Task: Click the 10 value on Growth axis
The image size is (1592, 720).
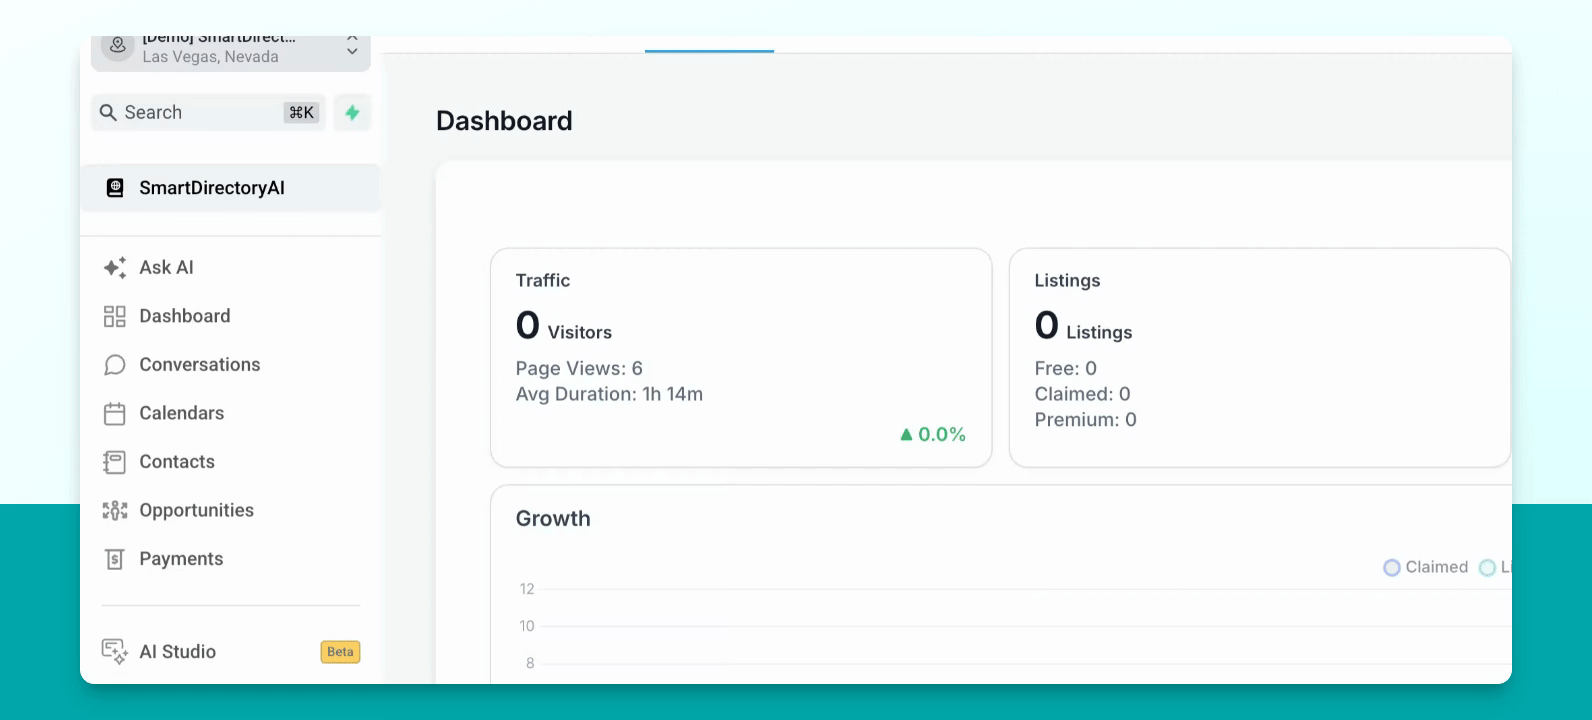Action: (527, 626)
